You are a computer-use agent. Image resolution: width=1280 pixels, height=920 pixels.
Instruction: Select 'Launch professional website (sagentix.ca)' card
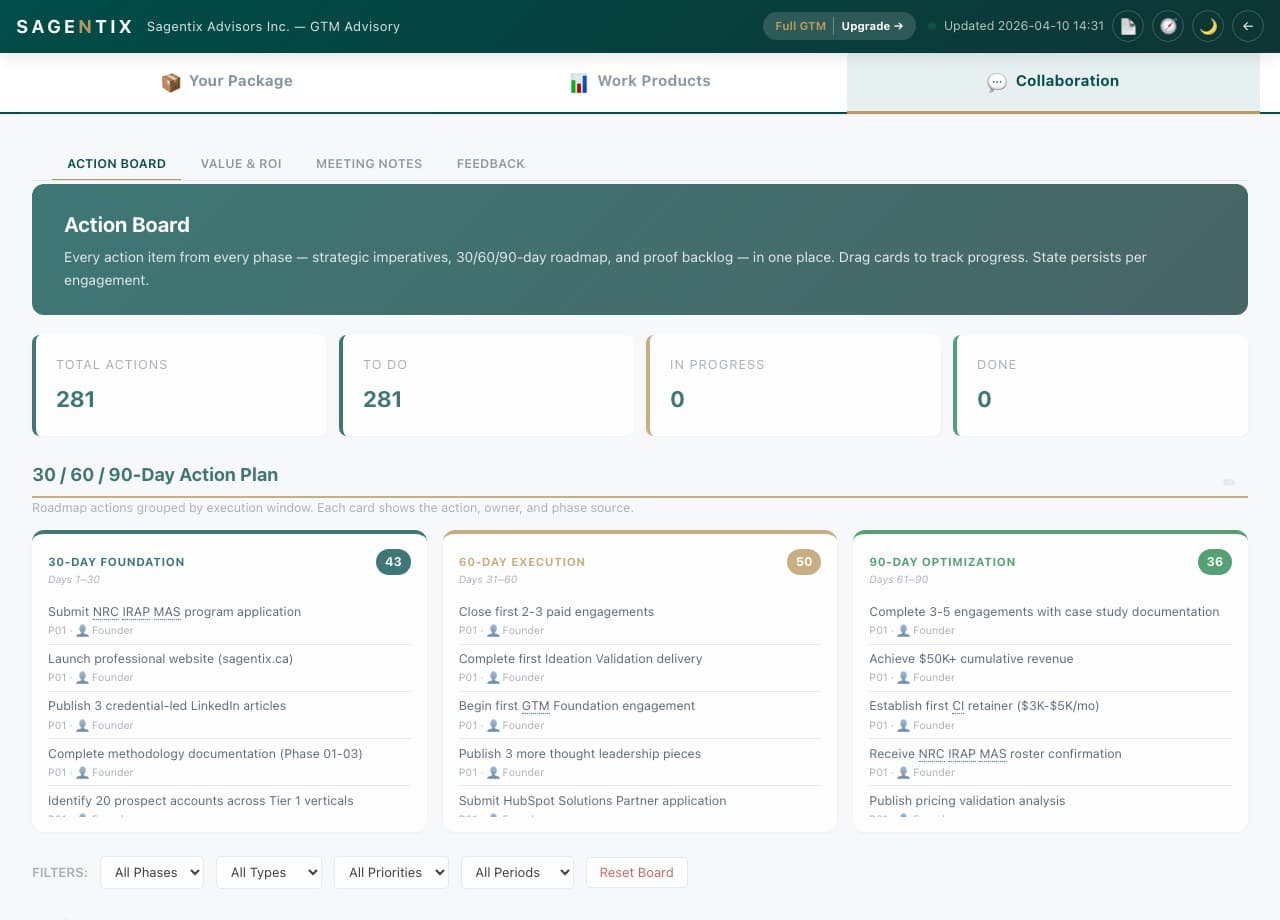[x=229, y=667]
